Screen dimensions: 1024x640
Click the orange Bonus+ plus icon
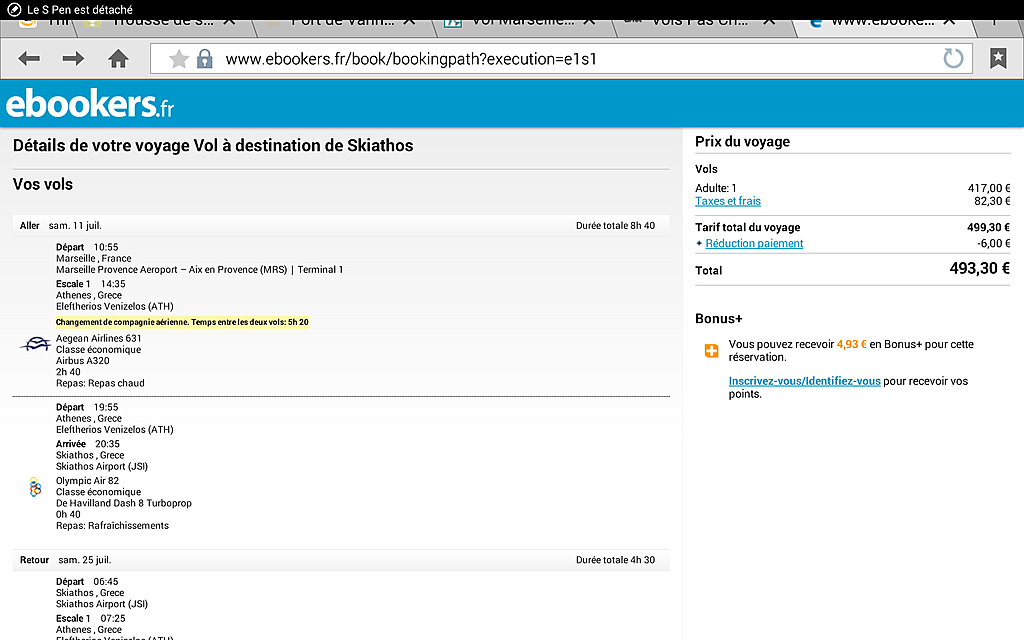[711, 351]
